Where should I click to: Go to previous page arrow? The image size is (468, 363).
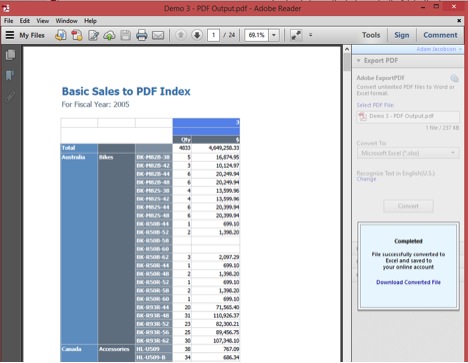coord(181,35)
